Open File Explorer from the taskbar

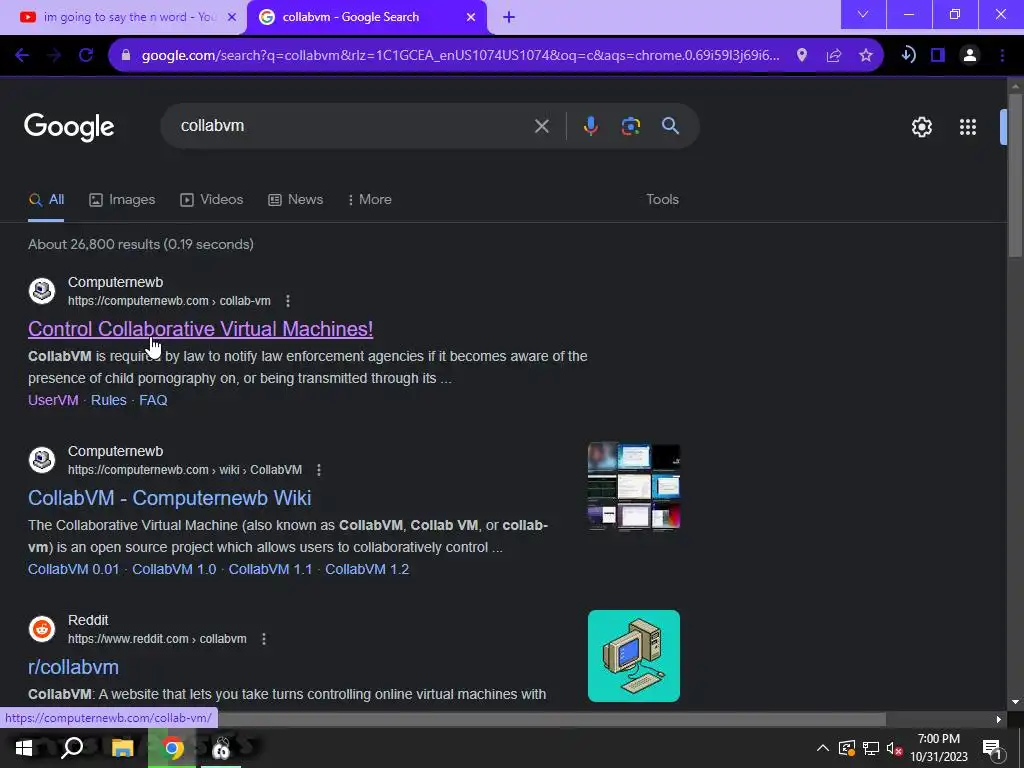(122, 748)
